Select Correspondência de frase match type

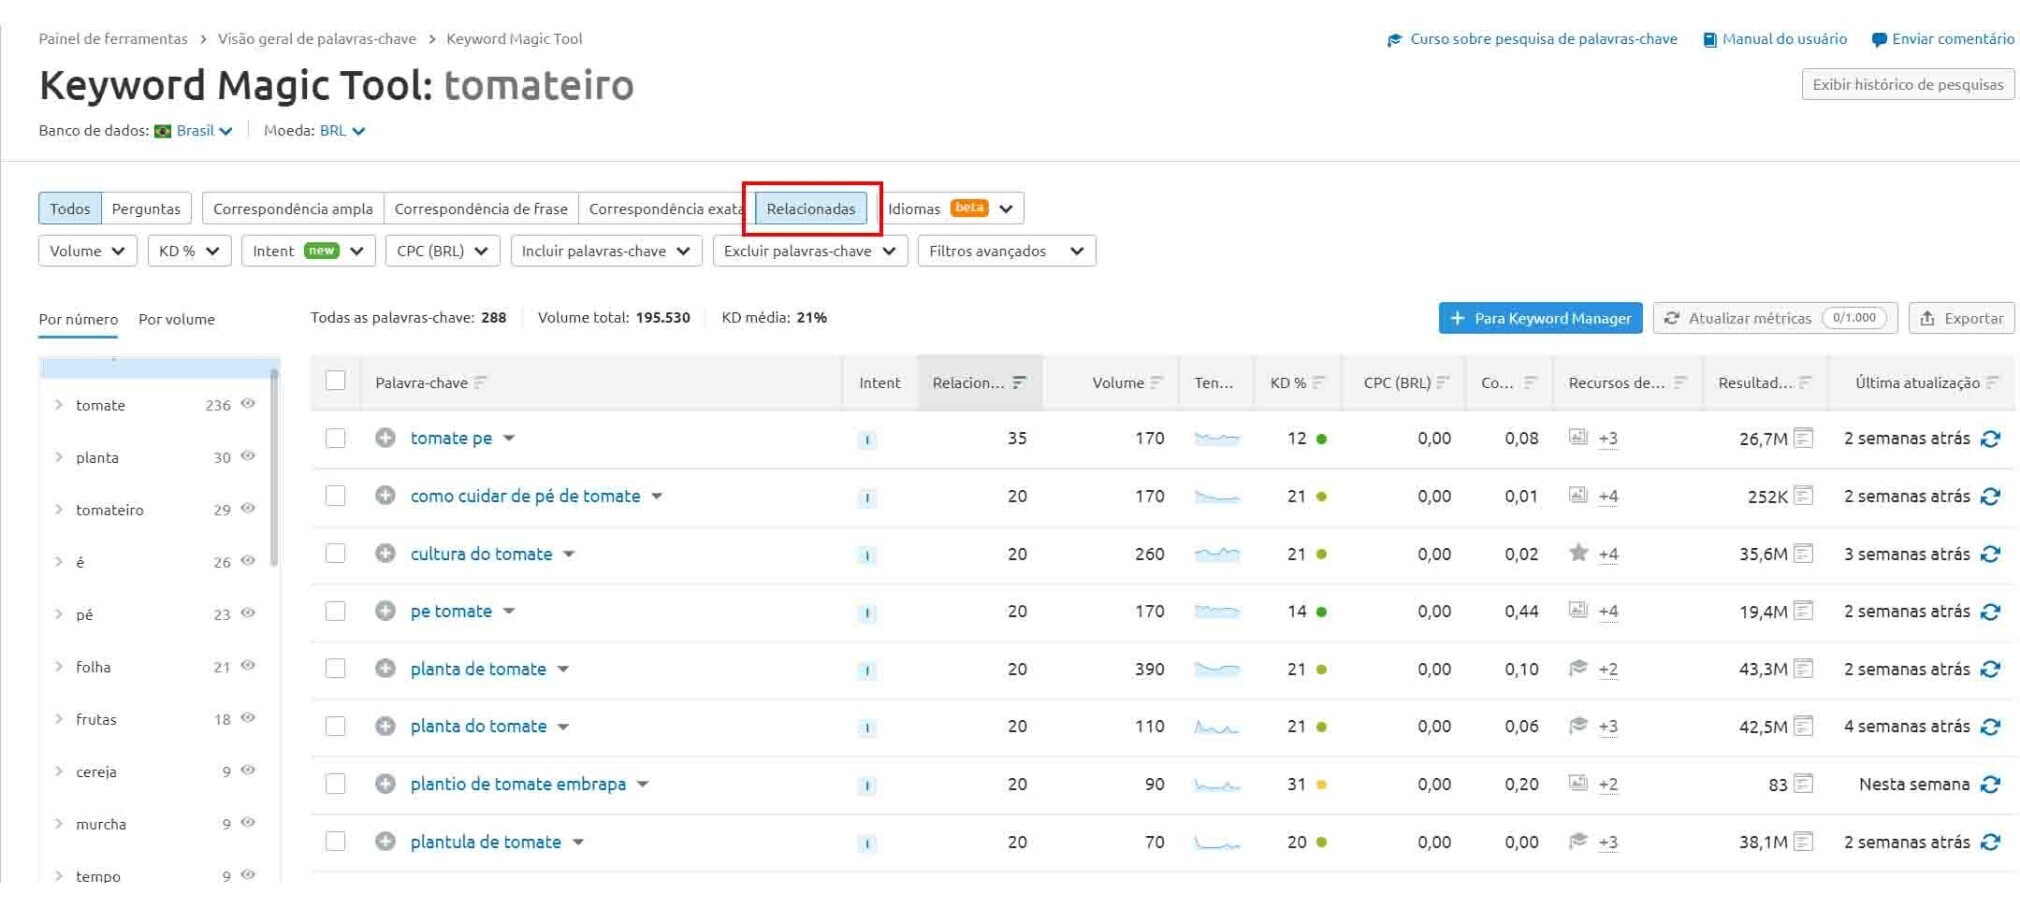tap(481, 209)
